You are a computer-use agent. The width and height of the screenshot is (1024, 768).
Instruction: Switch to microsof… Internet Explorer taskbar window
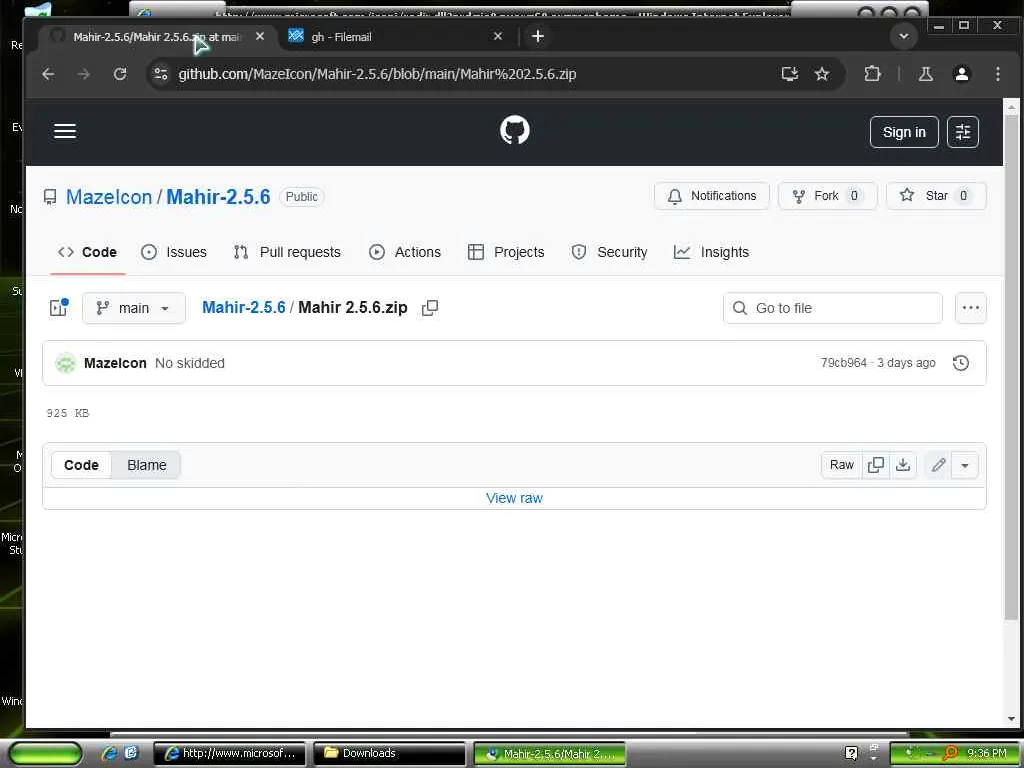[x=231, y=754]
